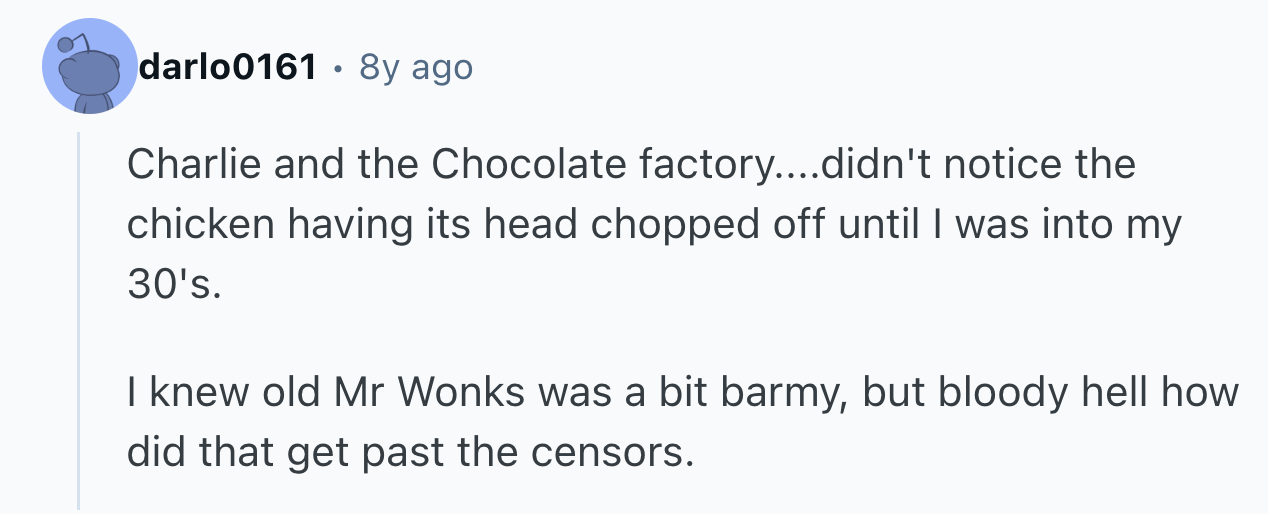The image size is (1268, 514).
Task: Collapse the comment thread using the vertical line
Action: coord(79,320)
